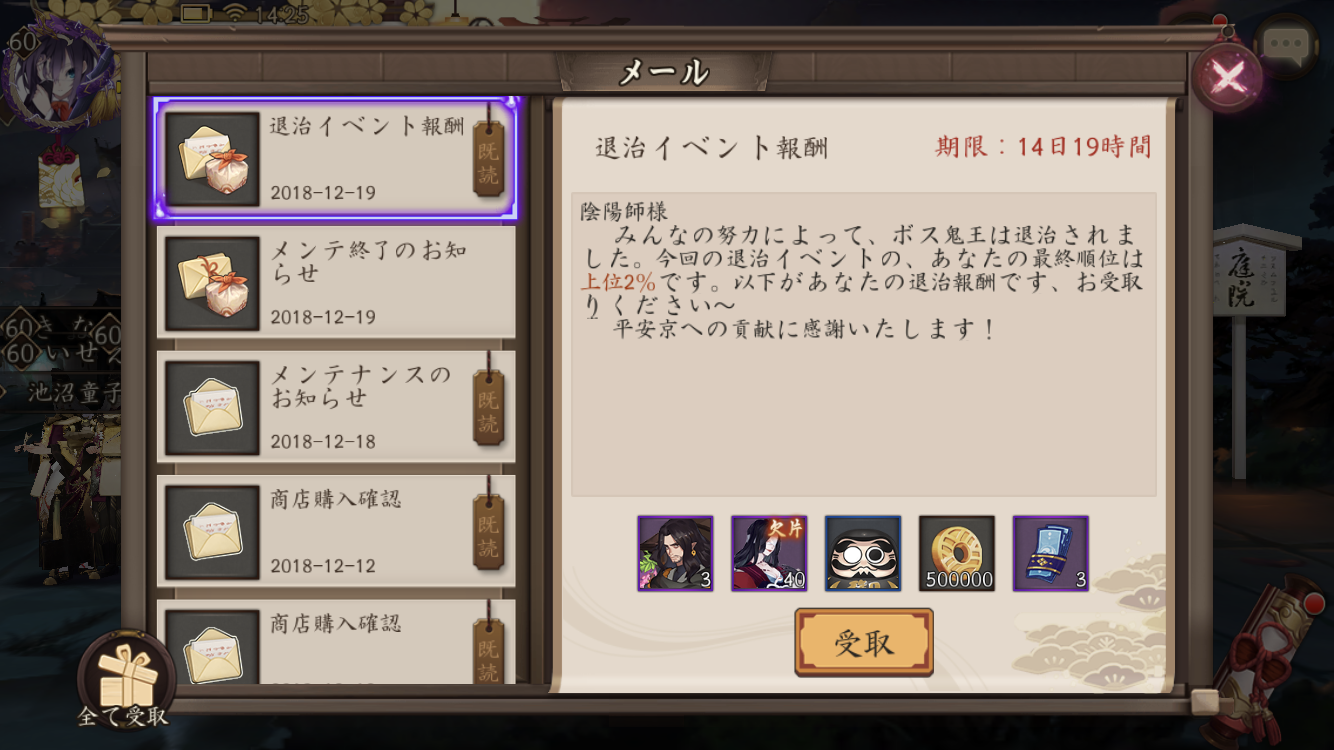Select the 商店購入確認 mail dated 2018-12-12
This screenshot has height=750, width=1334.
tap(336, 530)
